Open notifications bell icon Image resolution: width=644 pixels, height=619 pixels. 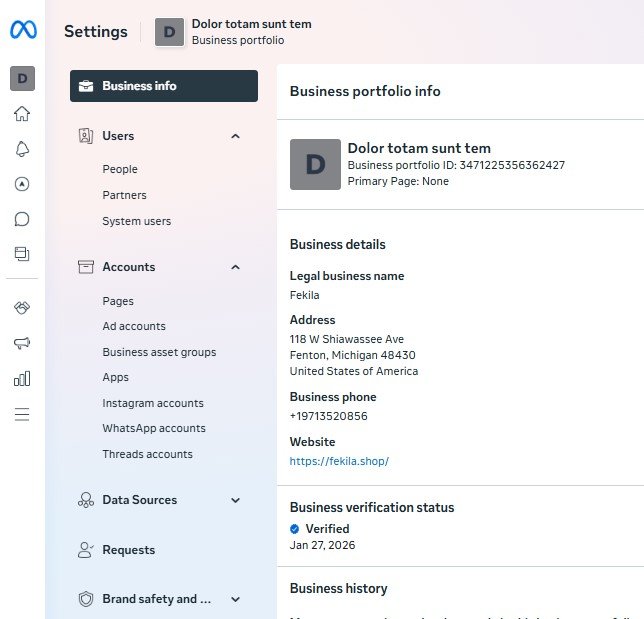22,149
